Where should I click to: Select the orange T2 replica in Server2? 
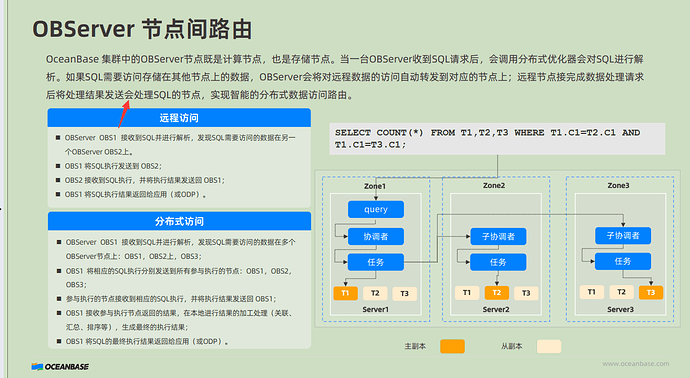(497, 293)
